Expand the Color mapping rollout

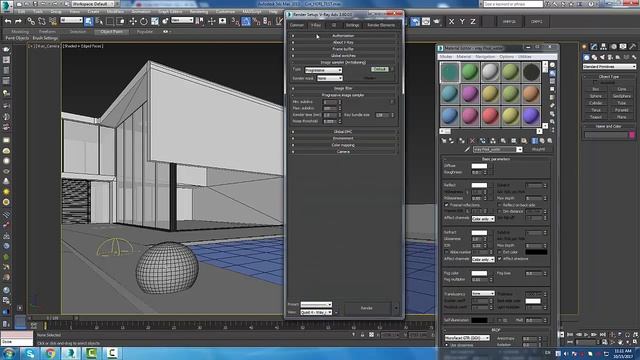click(x=343, y=145)
